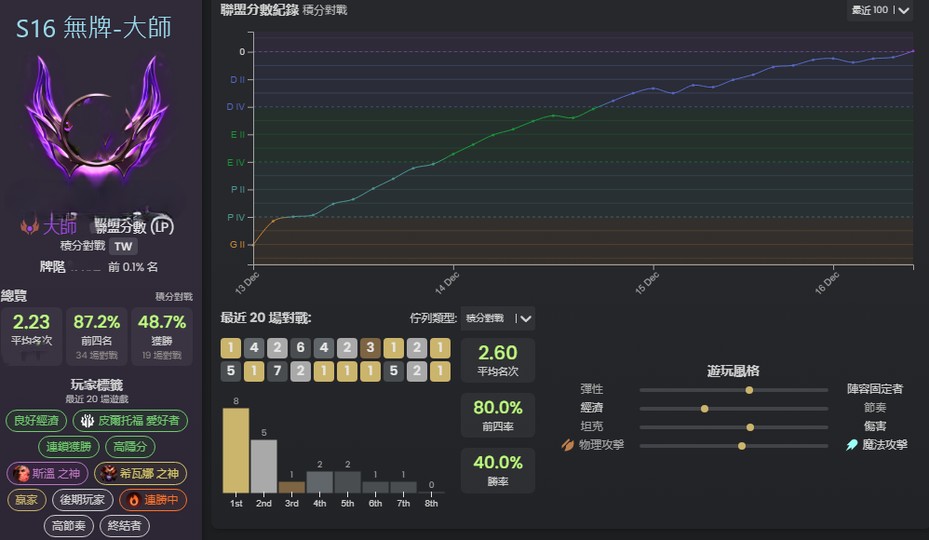The image size is (929, 540).
Task: Click the small Master tier icon beside 大師
Action: (29, 226)
